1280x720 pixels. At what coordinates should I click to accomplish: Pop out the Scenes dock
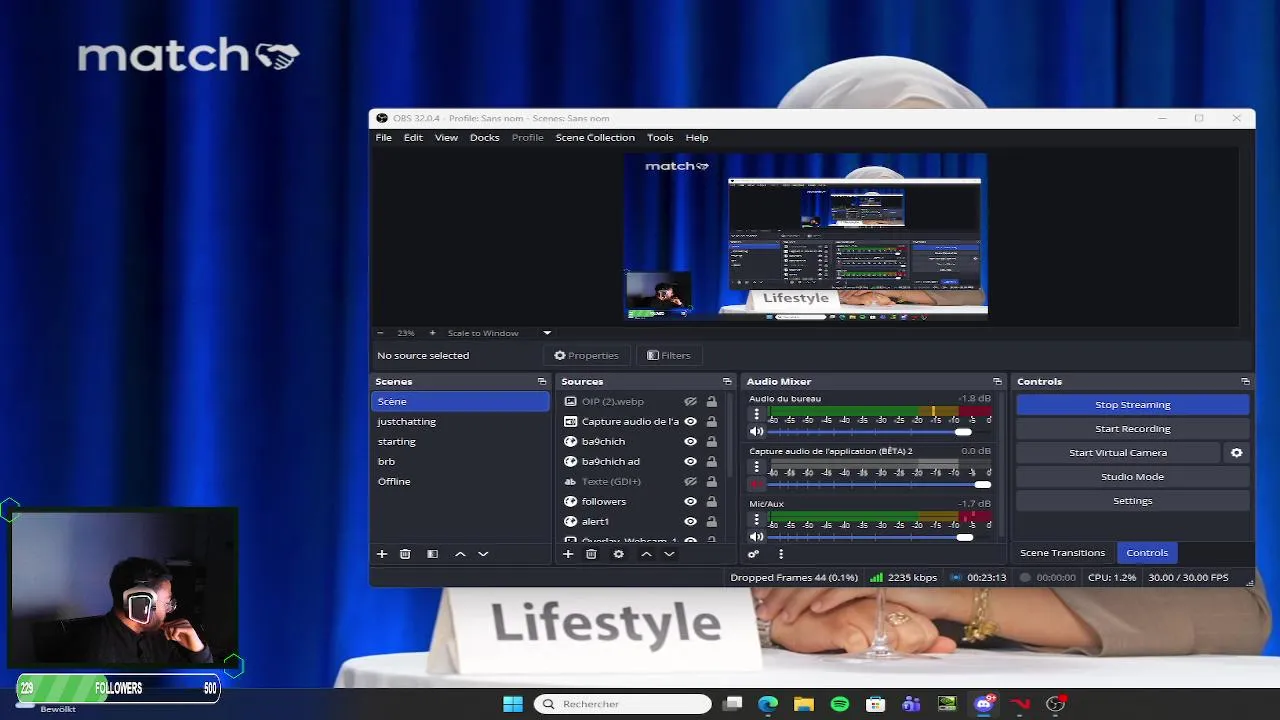(542, 382)
